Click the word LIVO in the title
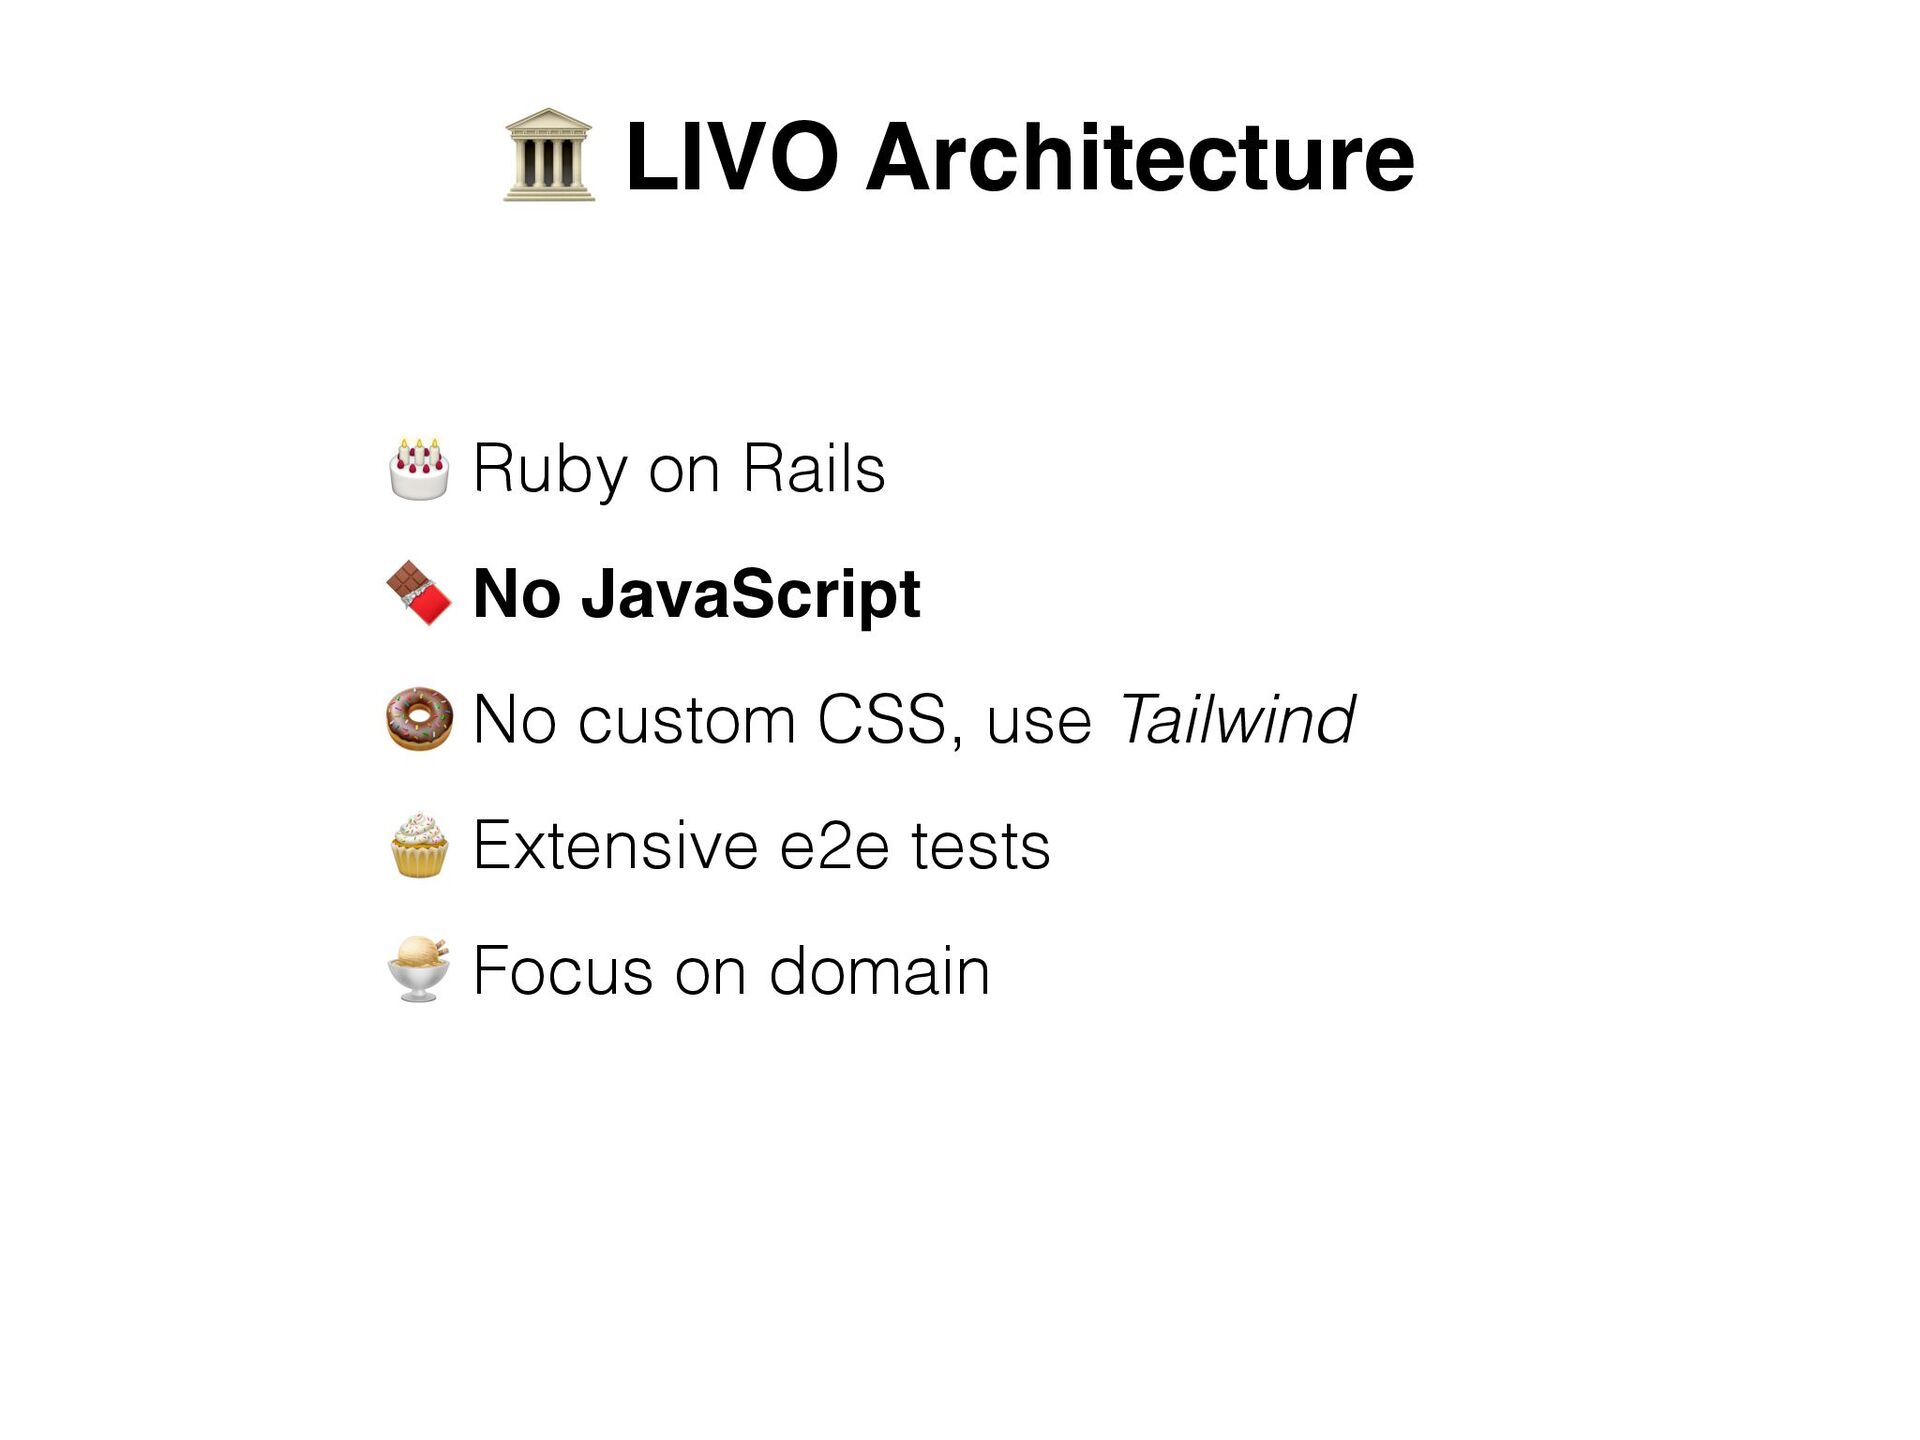The image size is (1920, 1440). [x=732, y=157]
